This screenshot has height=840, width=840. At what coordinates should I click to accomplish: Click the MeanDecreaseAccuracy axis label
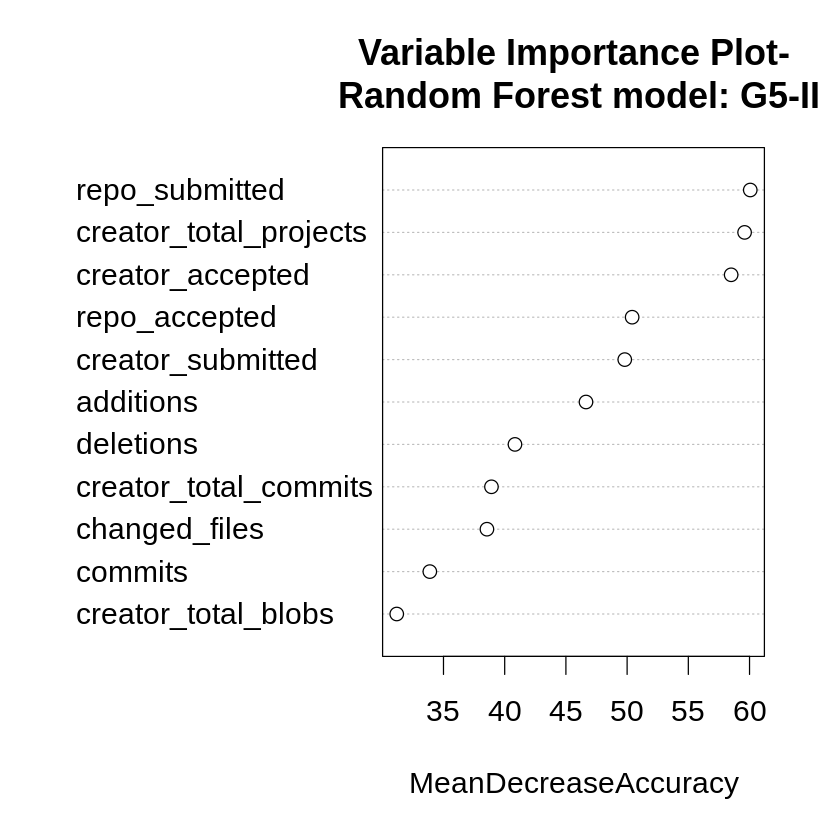click(573, 783)
